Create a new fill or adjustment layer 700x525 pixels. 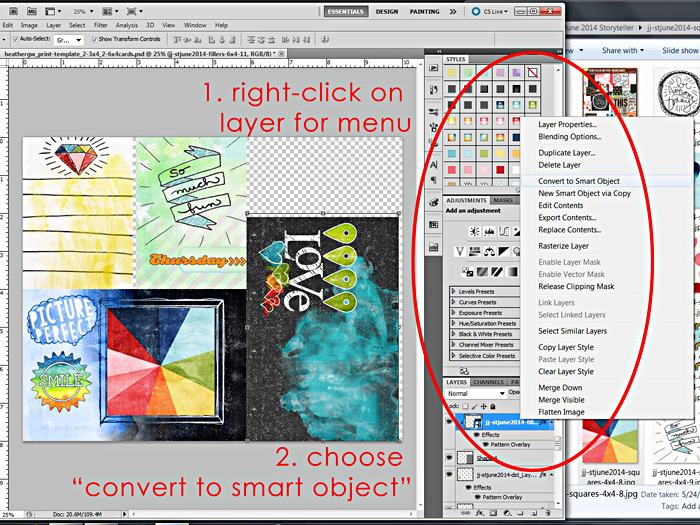pos(508,513)
